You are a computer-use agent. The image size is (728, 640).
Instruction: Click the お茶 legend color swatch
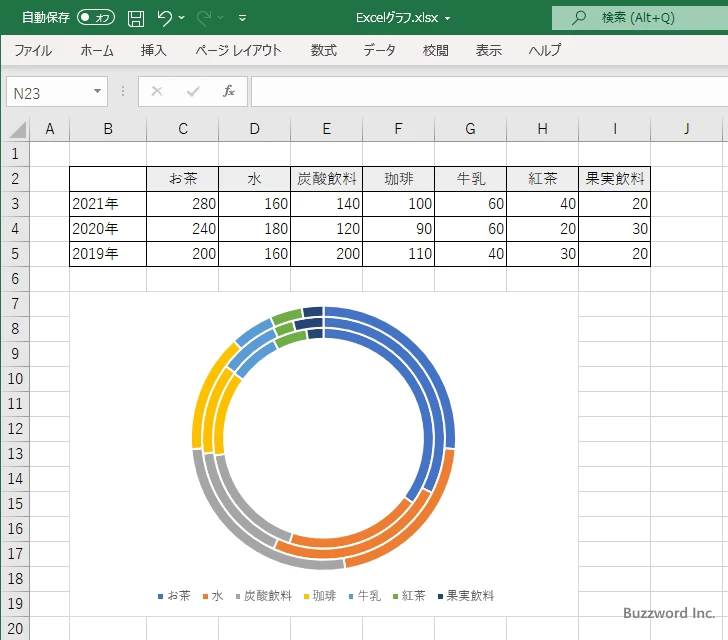161,597
